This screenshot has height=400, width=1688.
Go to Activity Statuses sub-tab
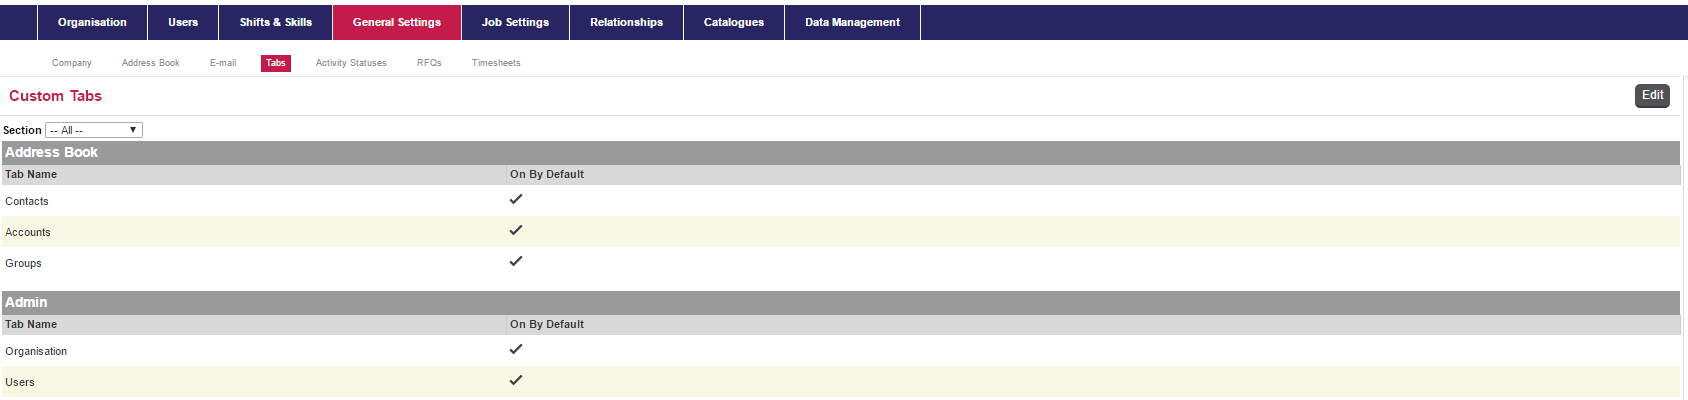351,63
